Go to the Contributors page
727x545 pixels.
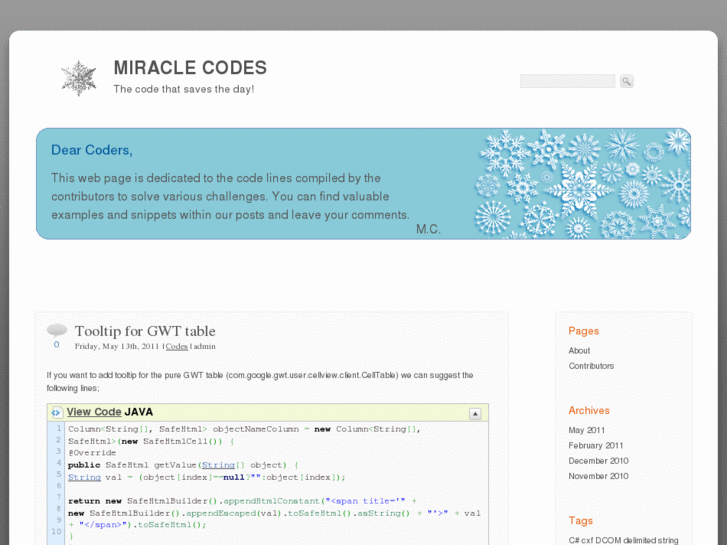[x=591, y=366]
